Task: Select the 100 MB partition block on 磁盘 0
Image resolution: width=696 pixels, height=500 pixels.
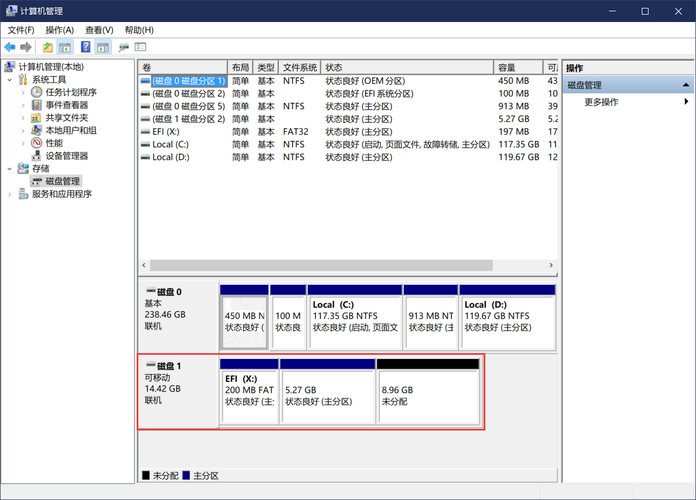Action: point(288,317)
